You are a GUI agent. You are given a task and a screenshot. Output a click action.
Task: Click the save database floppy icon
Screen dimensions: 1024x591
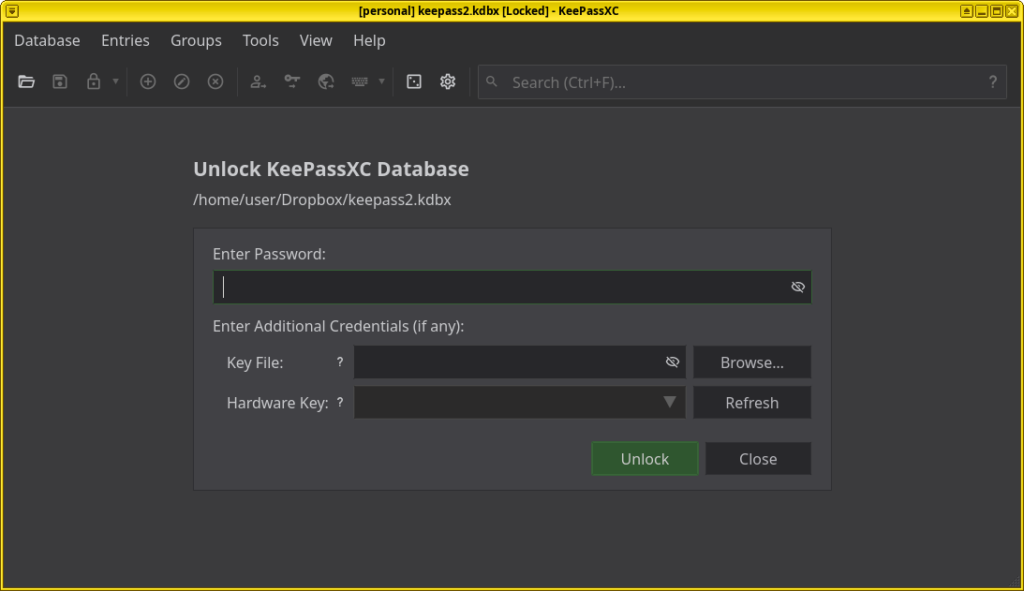60,82
